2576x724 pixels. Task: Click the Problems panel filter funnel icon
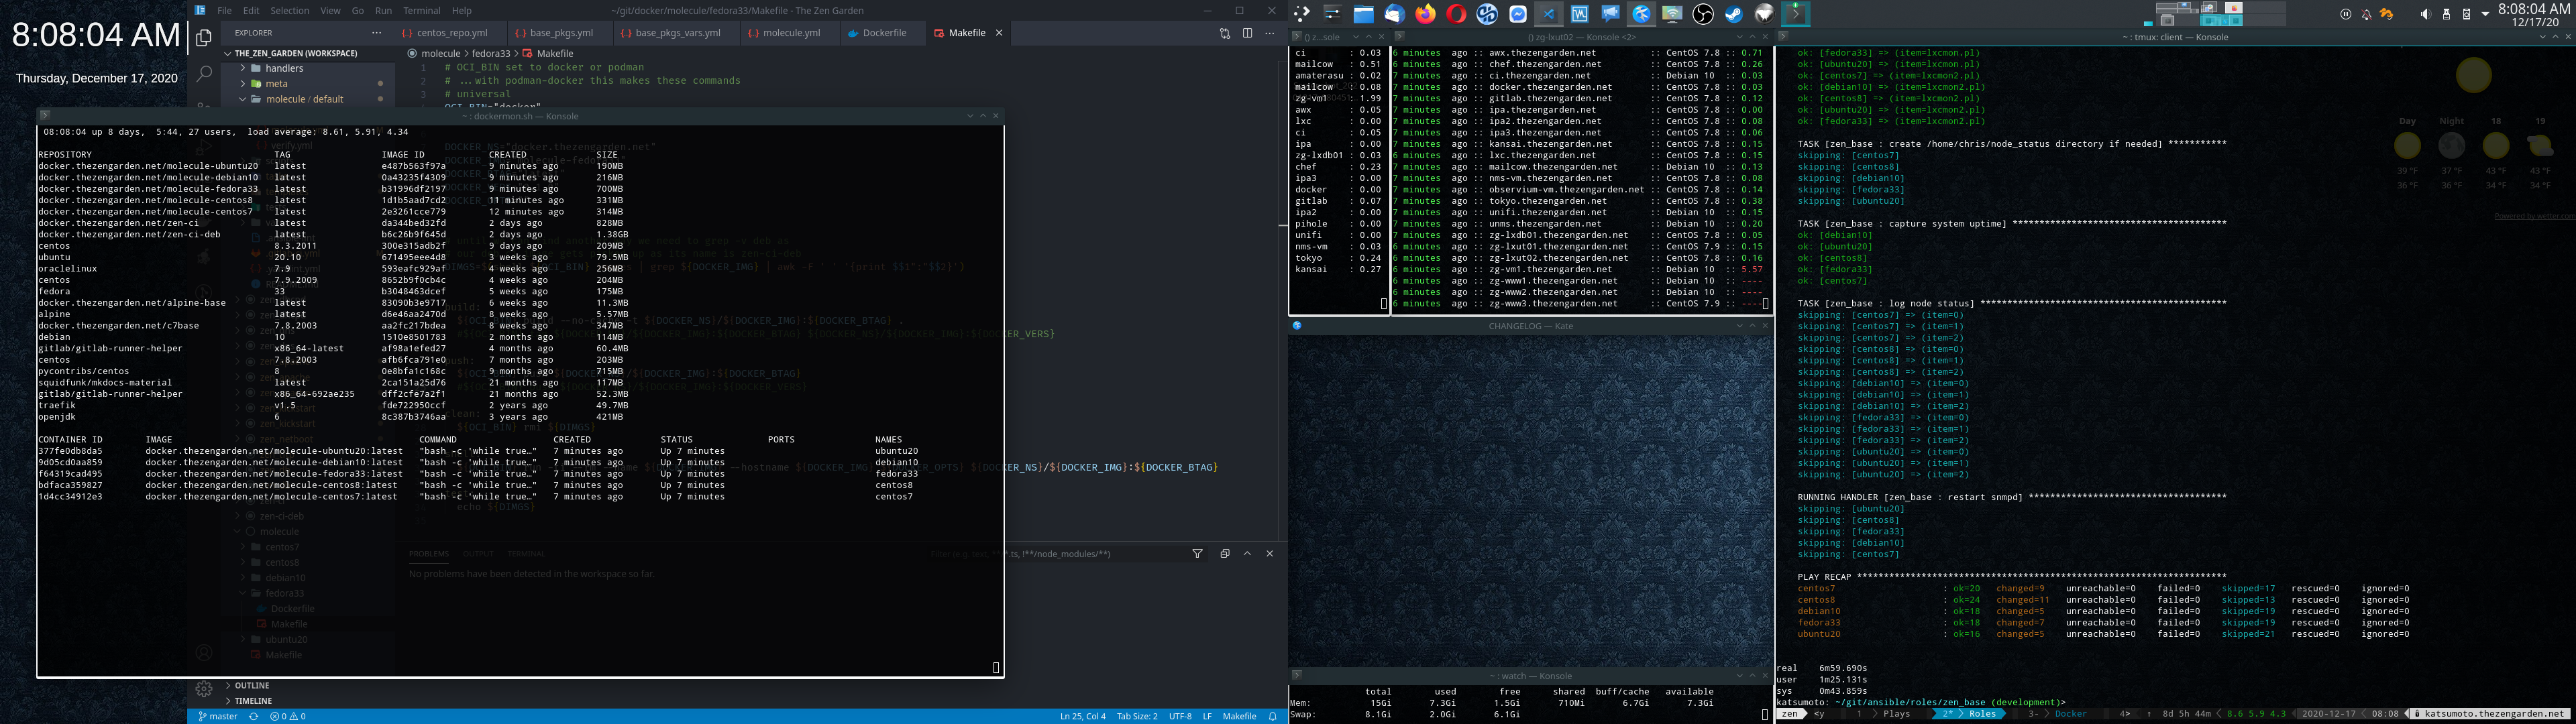coord(1197,553)
